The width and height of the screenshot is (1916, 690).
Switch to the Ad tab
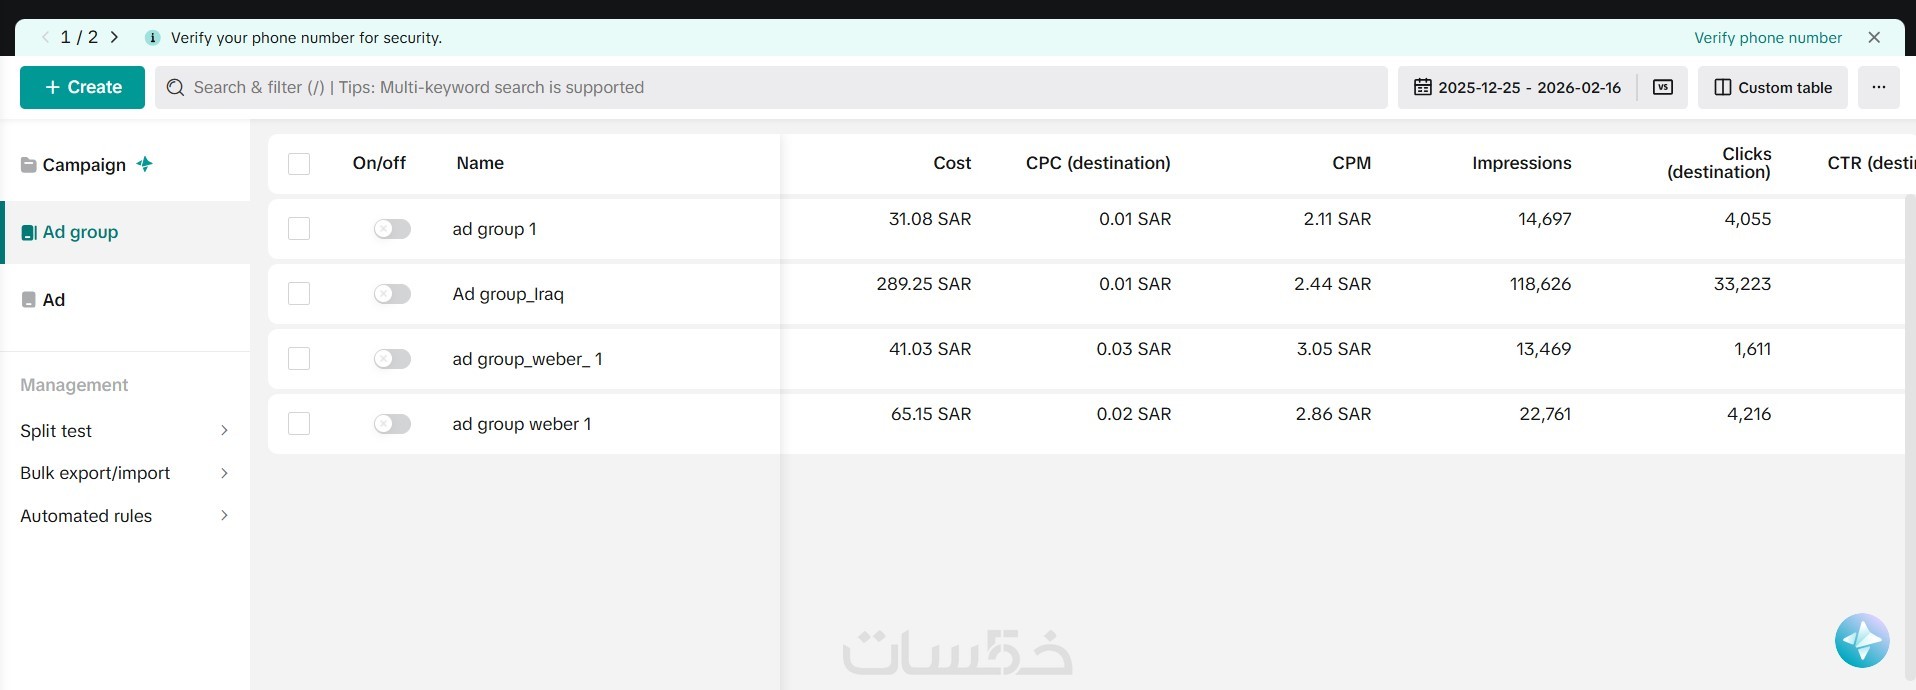(x=54, y=300)
